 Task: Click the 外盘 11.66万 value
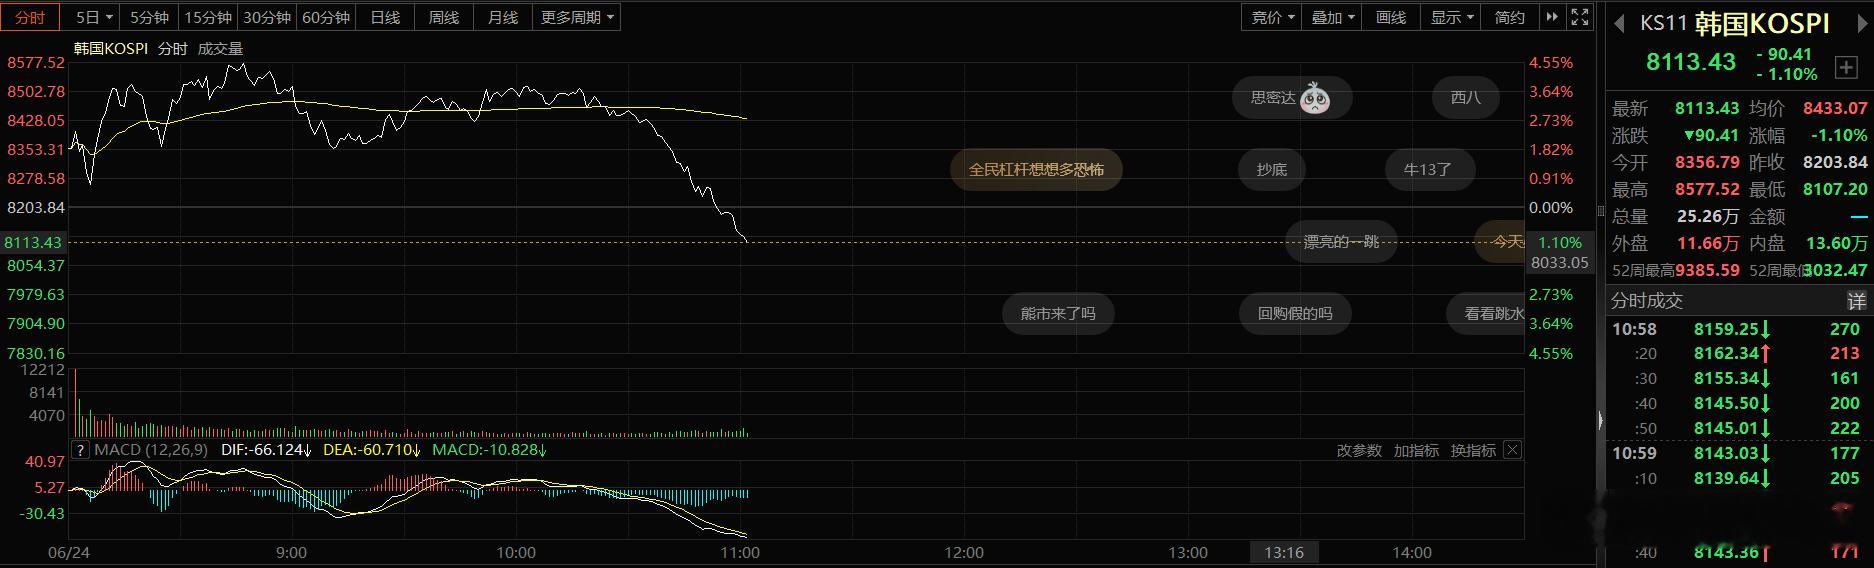coord(1708,243)
